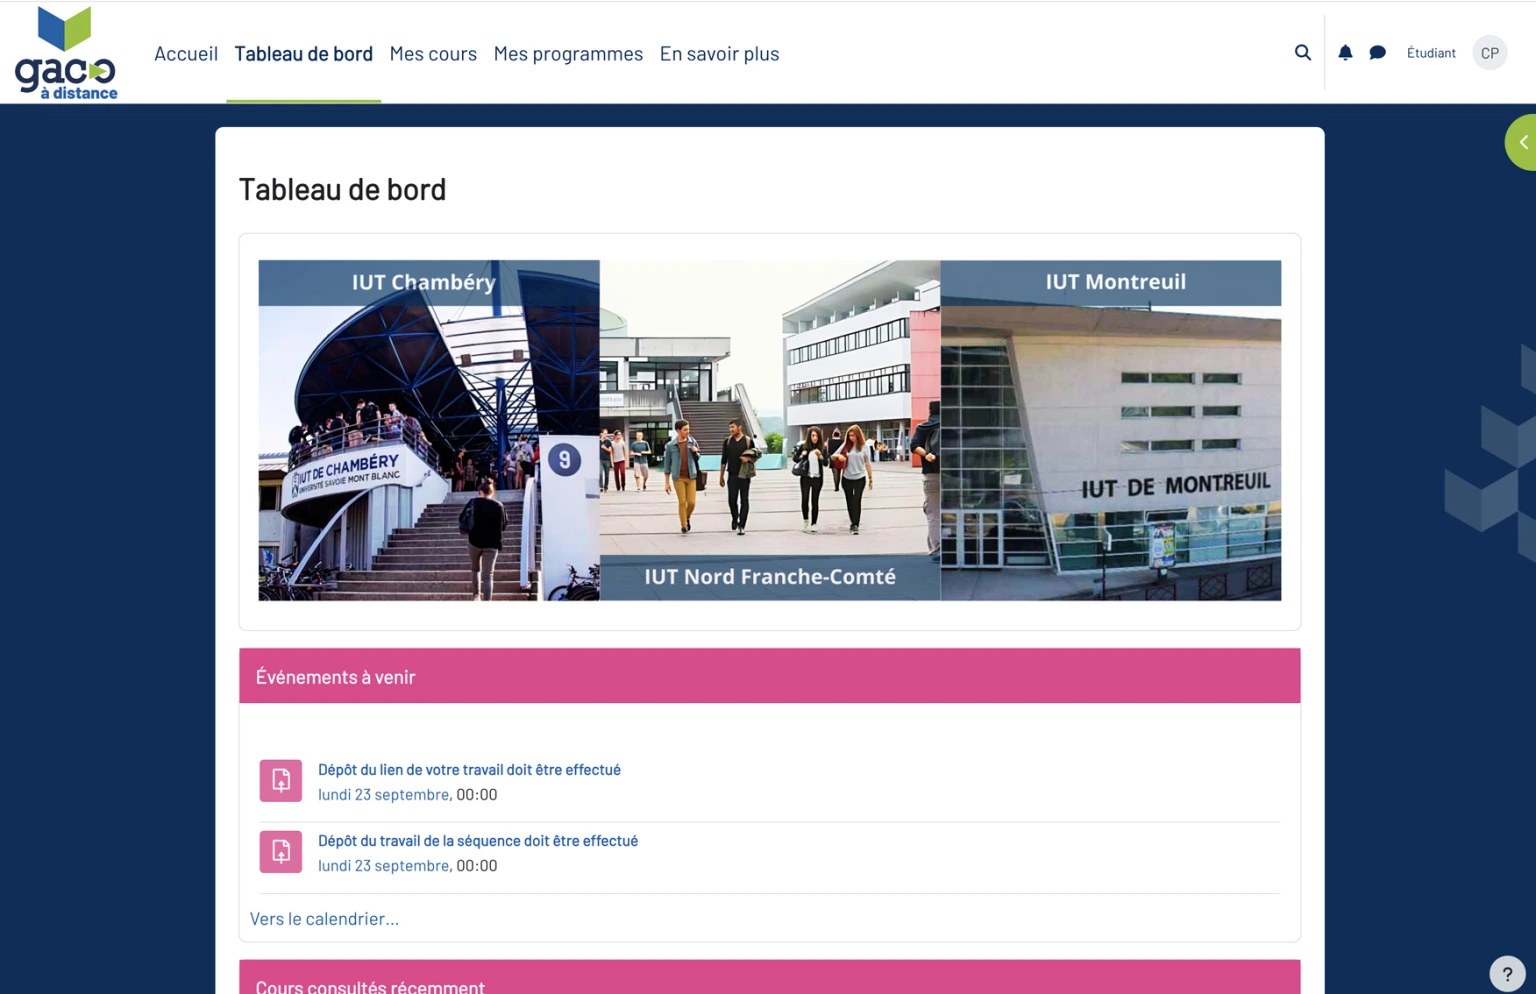Click the 'Cours consultés récemment' banner

pos(769,983)
